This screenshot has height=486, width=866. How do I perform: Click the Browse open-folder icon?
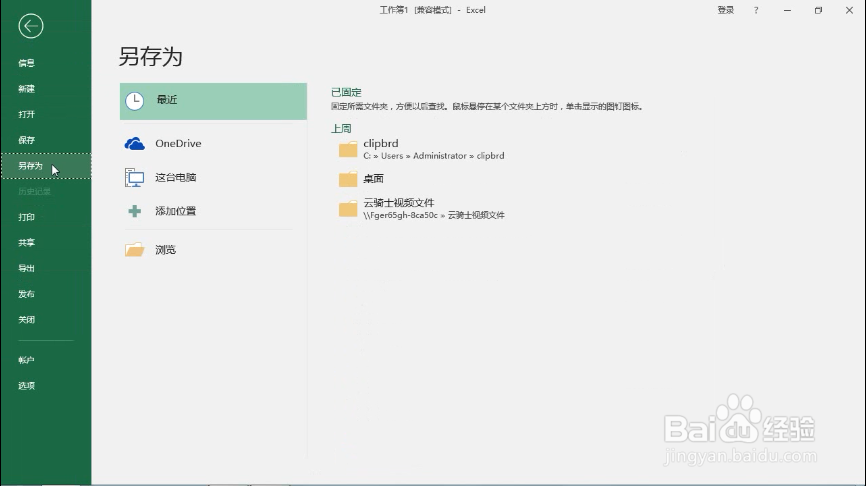pyautogui.click(x=134, y=250)
